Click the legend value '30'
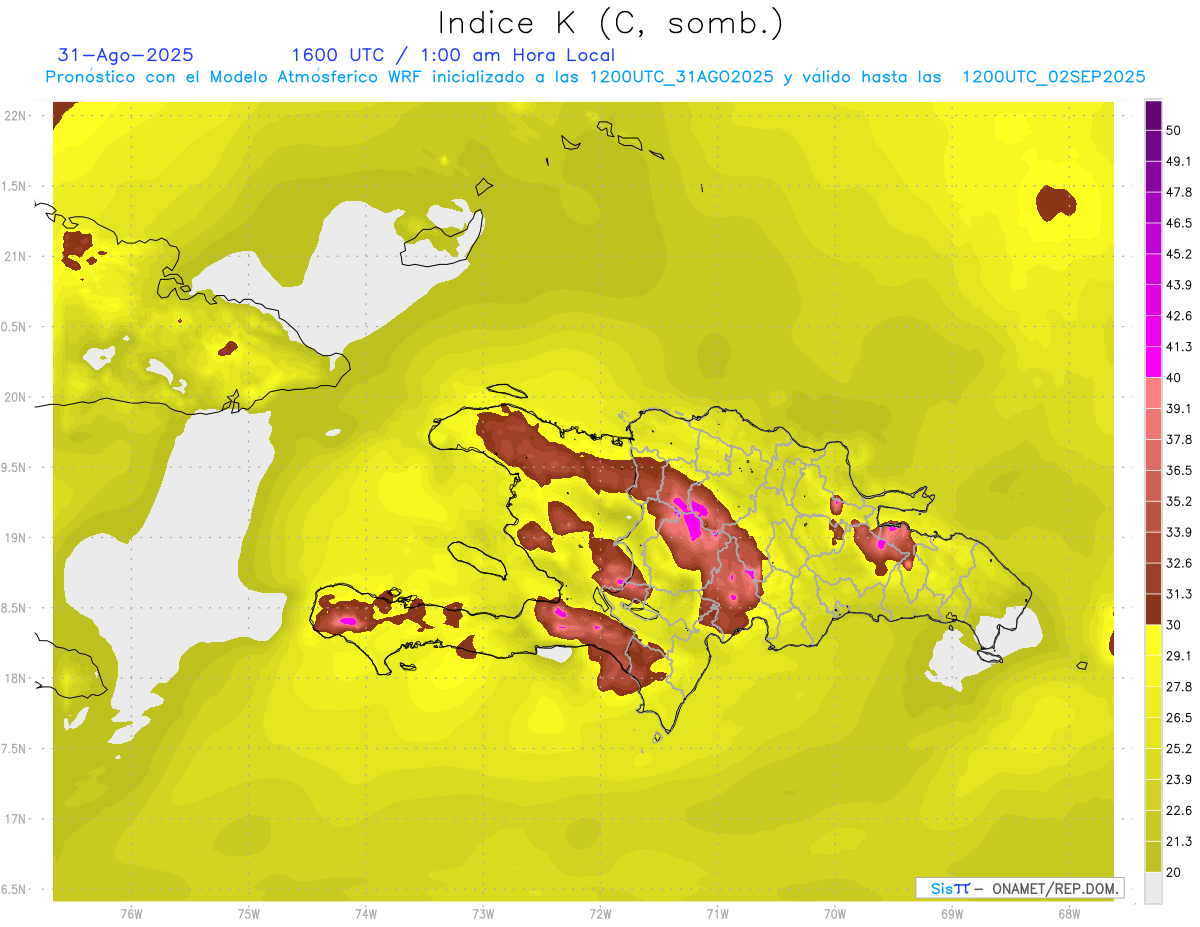Viewport: 1200px width, 927px height. tap(1173, 625)
